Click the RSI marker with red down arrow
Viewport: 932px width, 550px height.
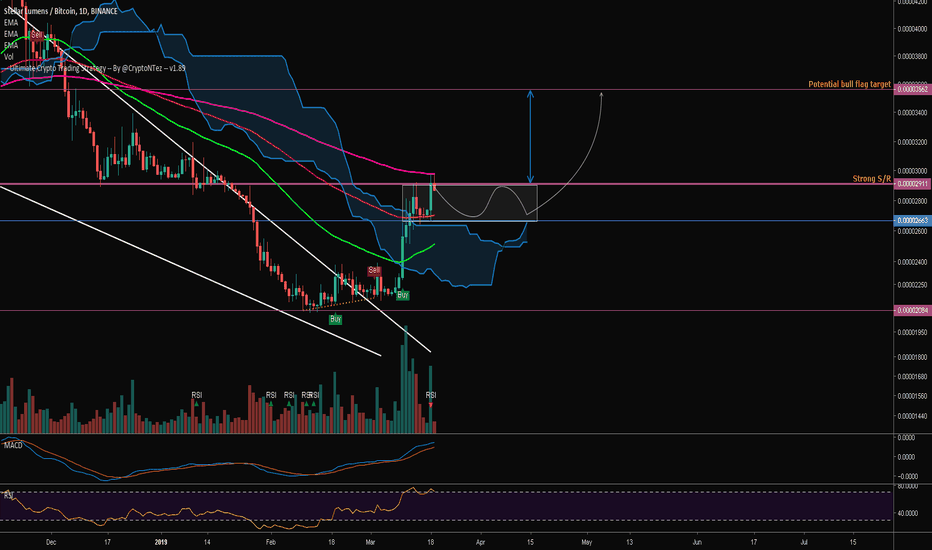pos(431,398)
